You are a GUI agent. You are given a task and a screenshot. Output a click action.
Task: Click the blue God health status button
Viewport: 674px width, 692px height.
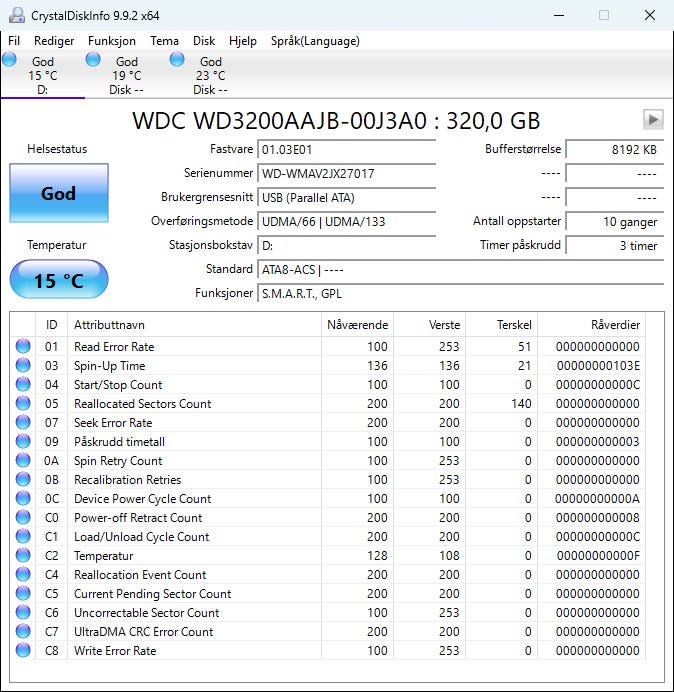point(59,193)
